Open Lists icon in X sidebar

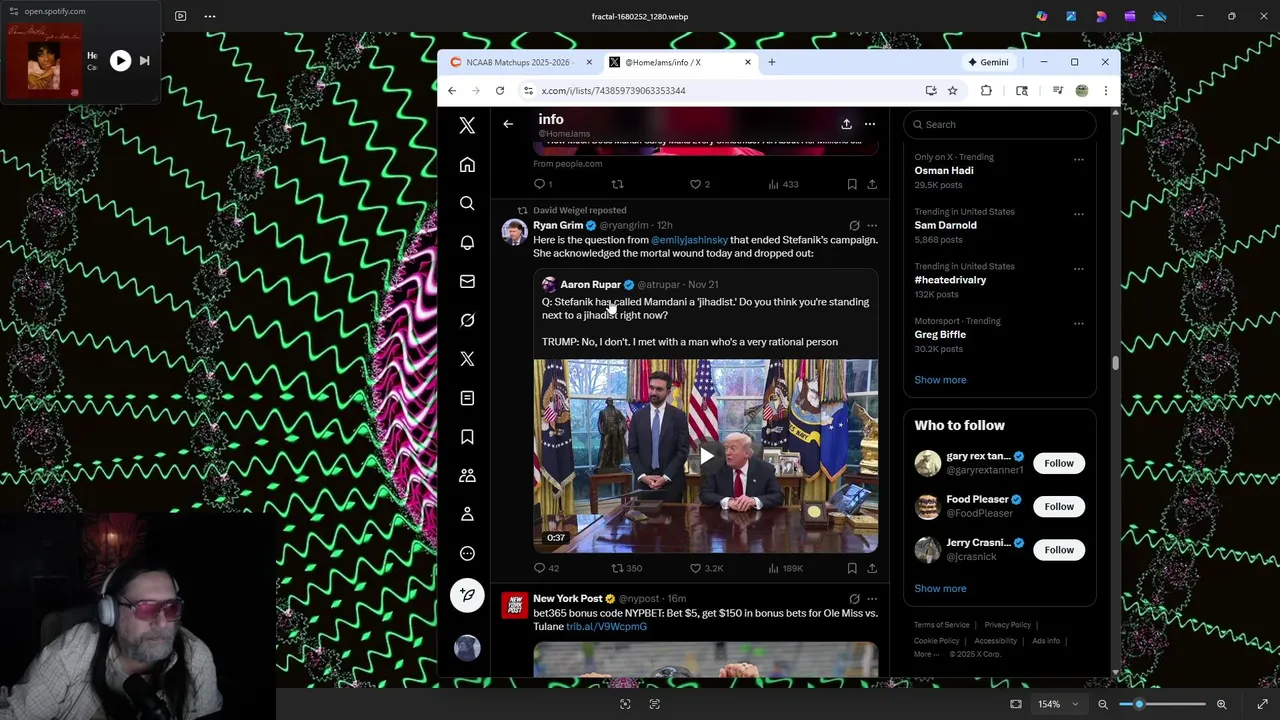pyautogui.click(x=467, y=398)
